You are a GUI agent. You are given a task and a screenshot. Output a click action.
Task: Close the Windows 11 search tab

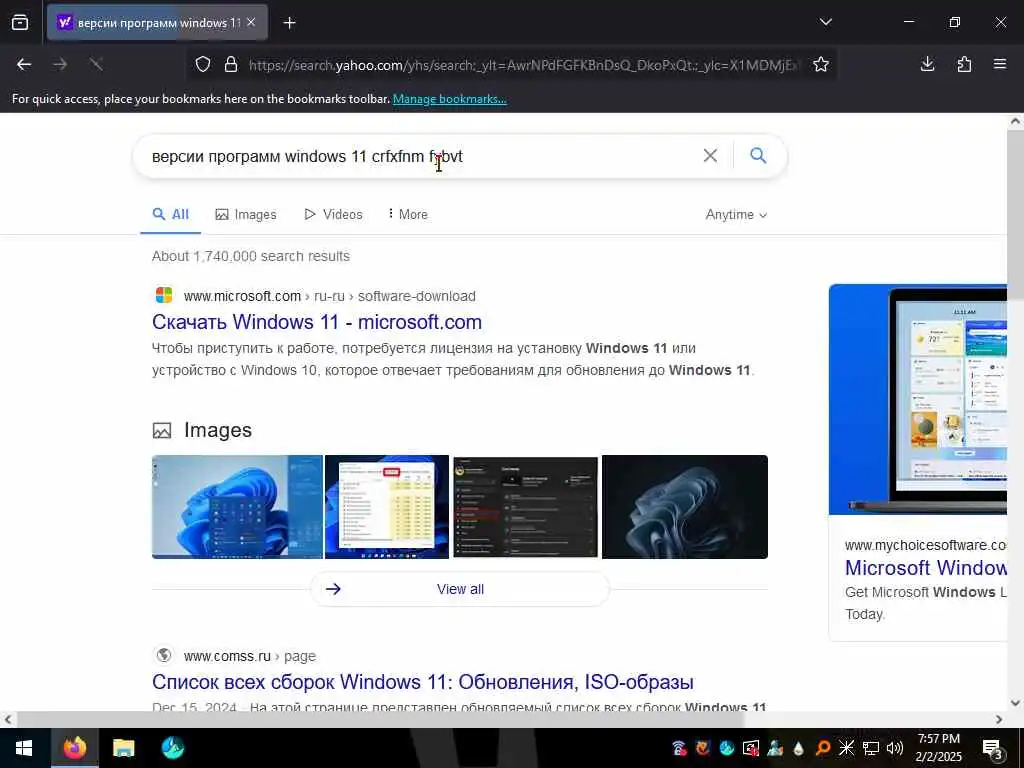pyautogui.click(x=251, y=22)
